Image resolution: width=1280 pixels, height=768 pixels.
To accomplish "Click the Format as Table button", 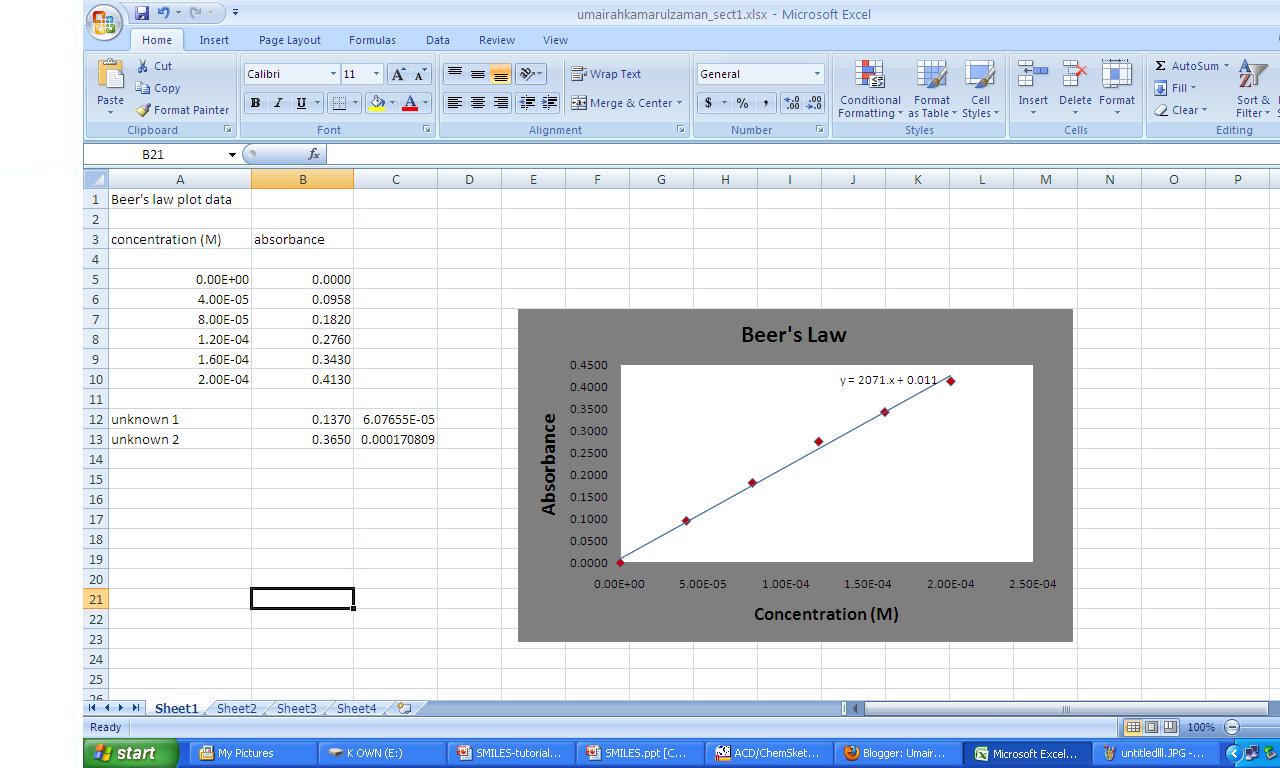I will [x=932, y=89].
